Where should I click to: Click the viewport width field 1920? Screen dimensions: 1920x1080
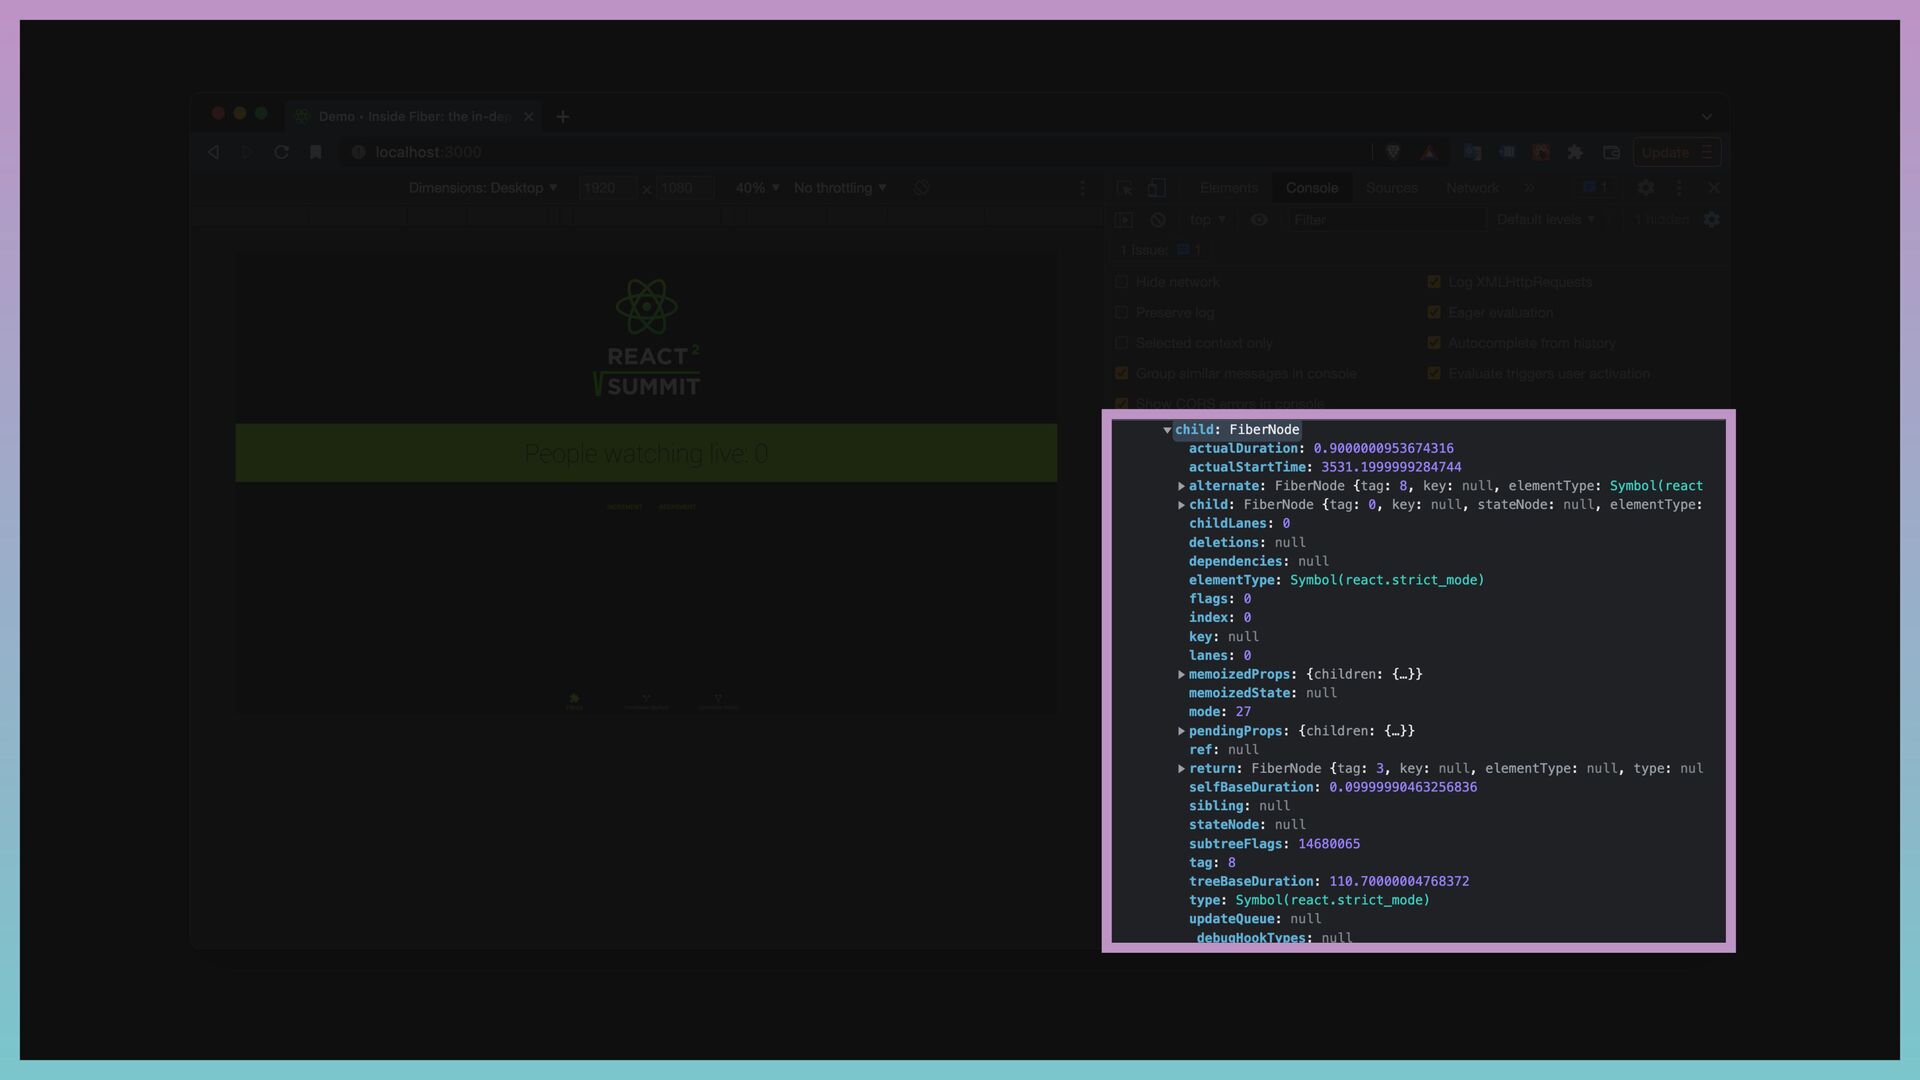pyautogui.click(x=607, y=188)
